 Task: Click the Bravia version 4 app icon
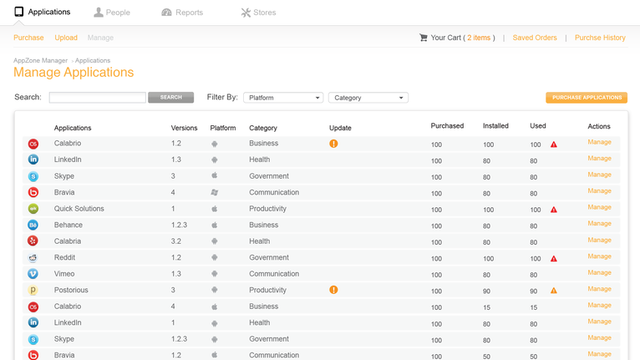(33, 192)
